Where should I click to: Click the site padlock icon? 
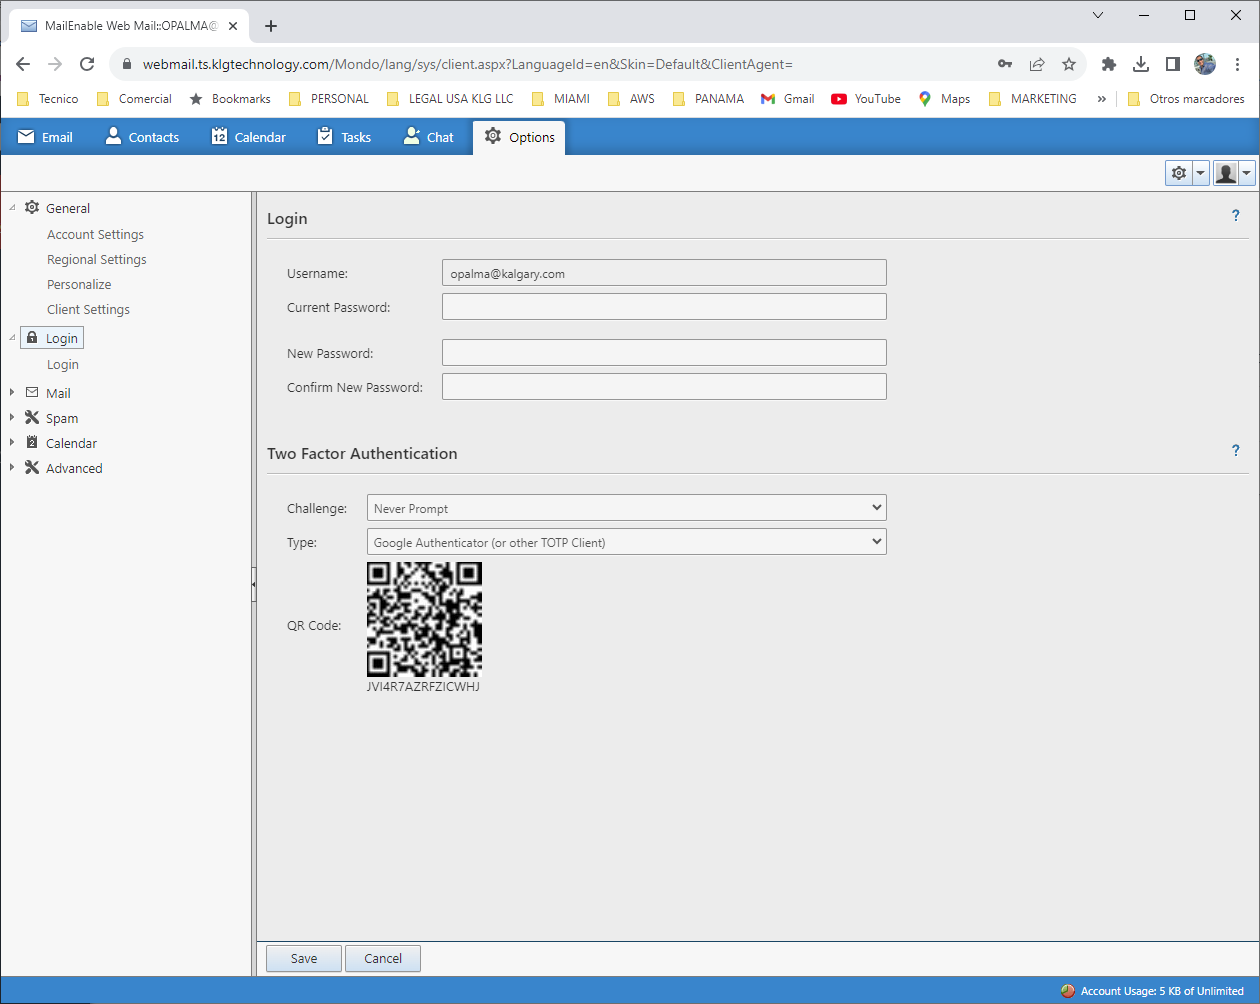click(x=126, y=64)
